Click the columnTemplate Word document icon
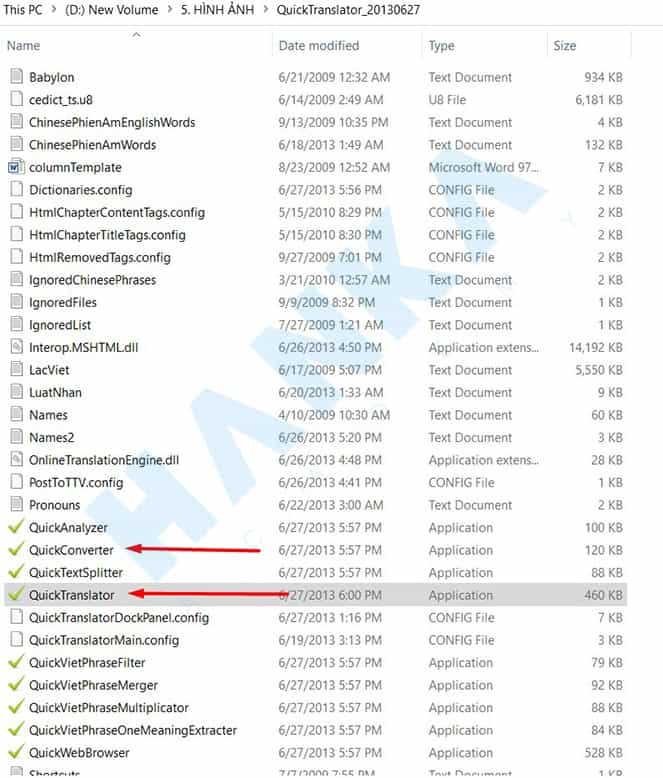The height and width of the screenshot is (778, 663). (x=16, y=167)
